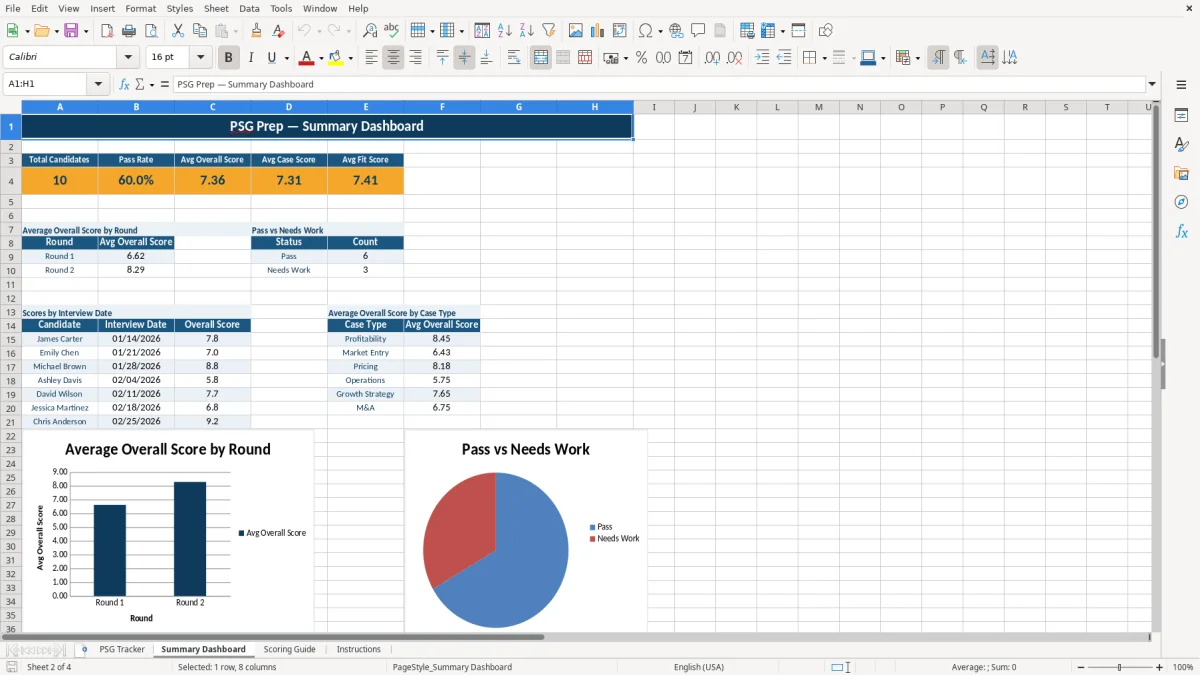Click the Select Function sigma button
The width and height of the screenshot is (1200, 675).
click(139, 84)
